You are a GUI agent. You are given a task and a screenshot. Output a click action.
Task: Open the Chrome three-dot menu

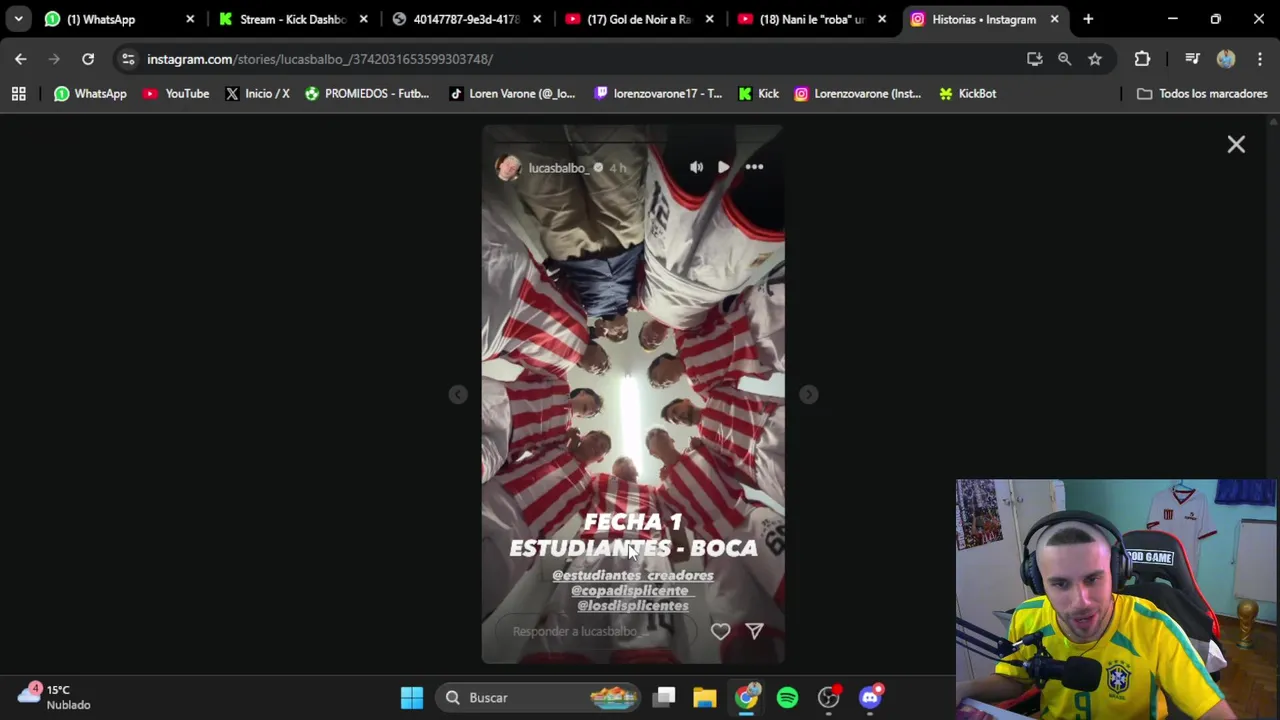click(1260, 59)
